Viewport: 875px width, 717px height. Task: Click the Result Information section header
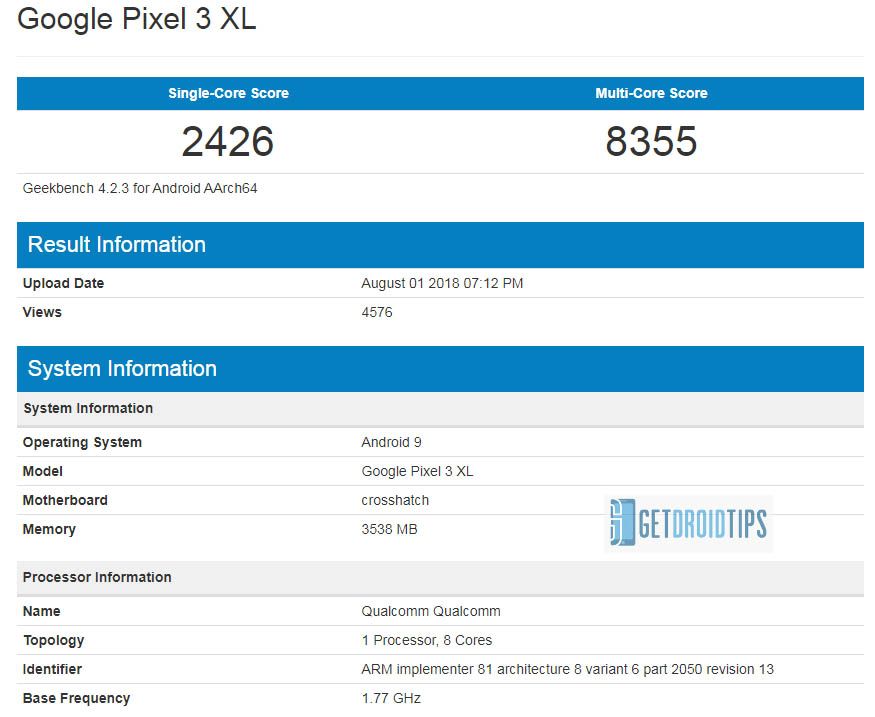(440, 245)
